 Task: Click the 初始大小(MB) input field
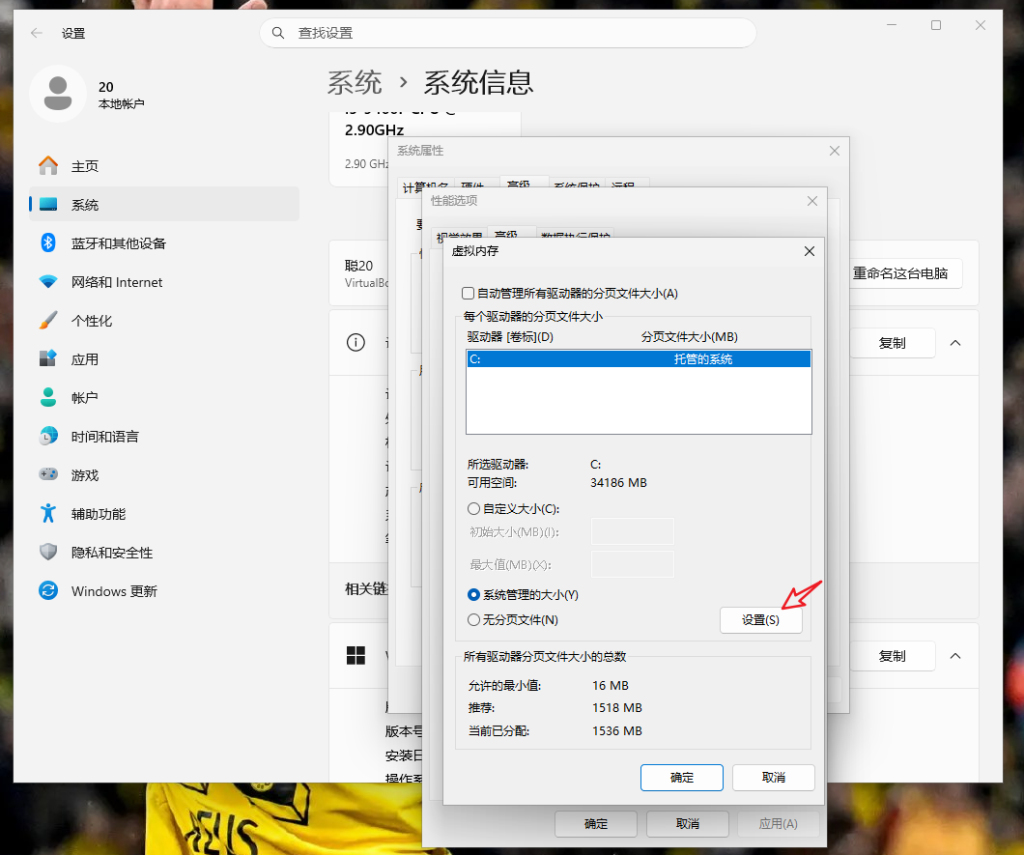[x=632, y=532]
